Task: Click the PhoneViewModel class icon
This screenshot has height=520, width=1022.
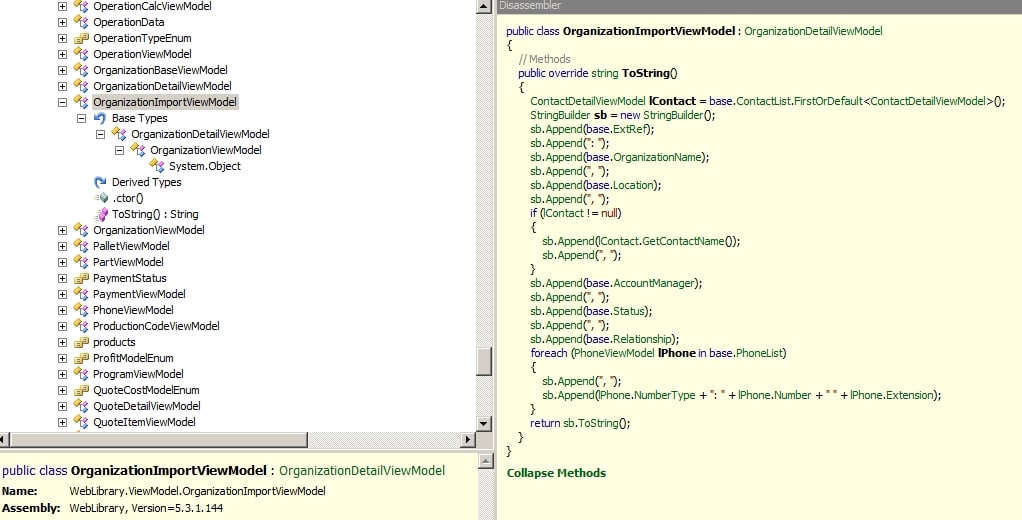Action: 81,310
